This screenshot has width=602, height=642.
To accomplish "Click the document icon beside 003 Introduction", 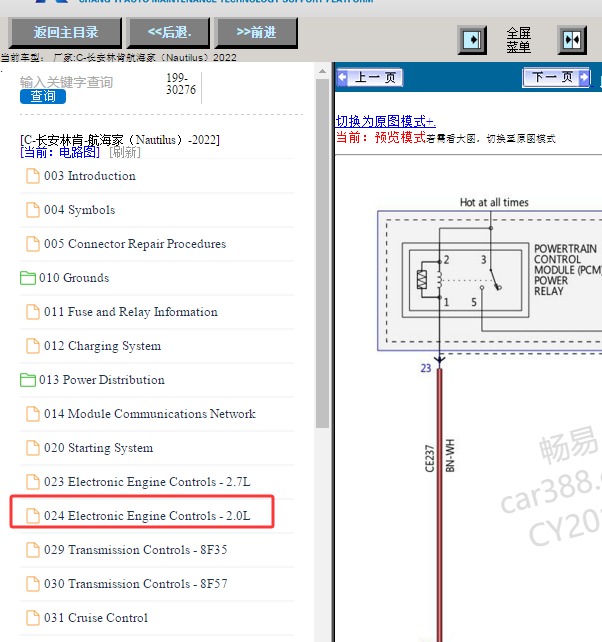I will 33,176.
